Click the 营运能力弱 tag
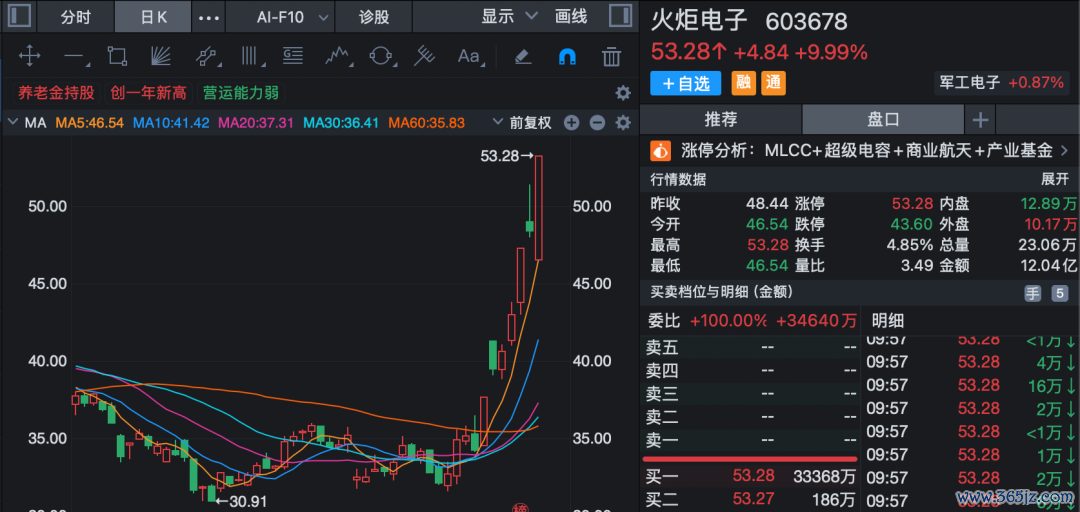This screenshot has width=1080, height=512. tap(240, 93)
